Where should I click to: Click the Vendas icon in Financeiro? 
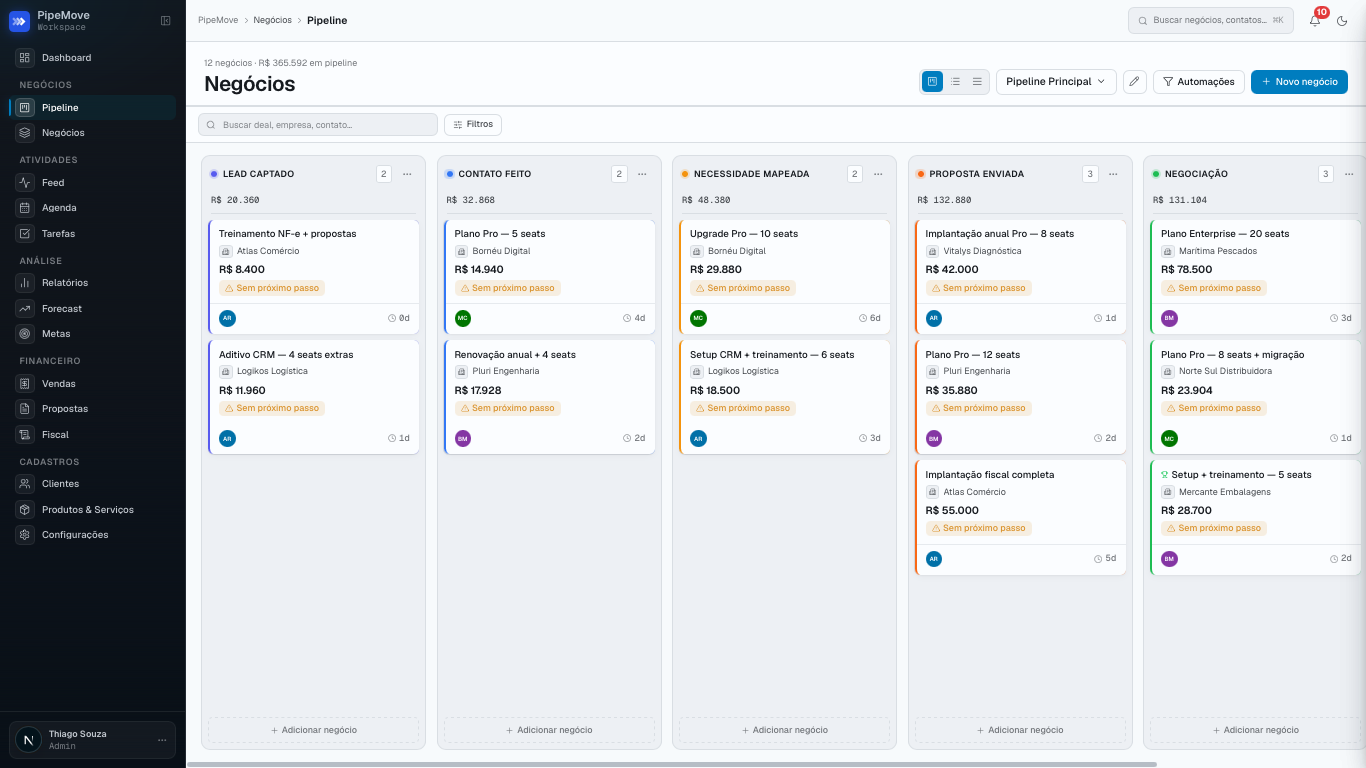click(25, 384)
